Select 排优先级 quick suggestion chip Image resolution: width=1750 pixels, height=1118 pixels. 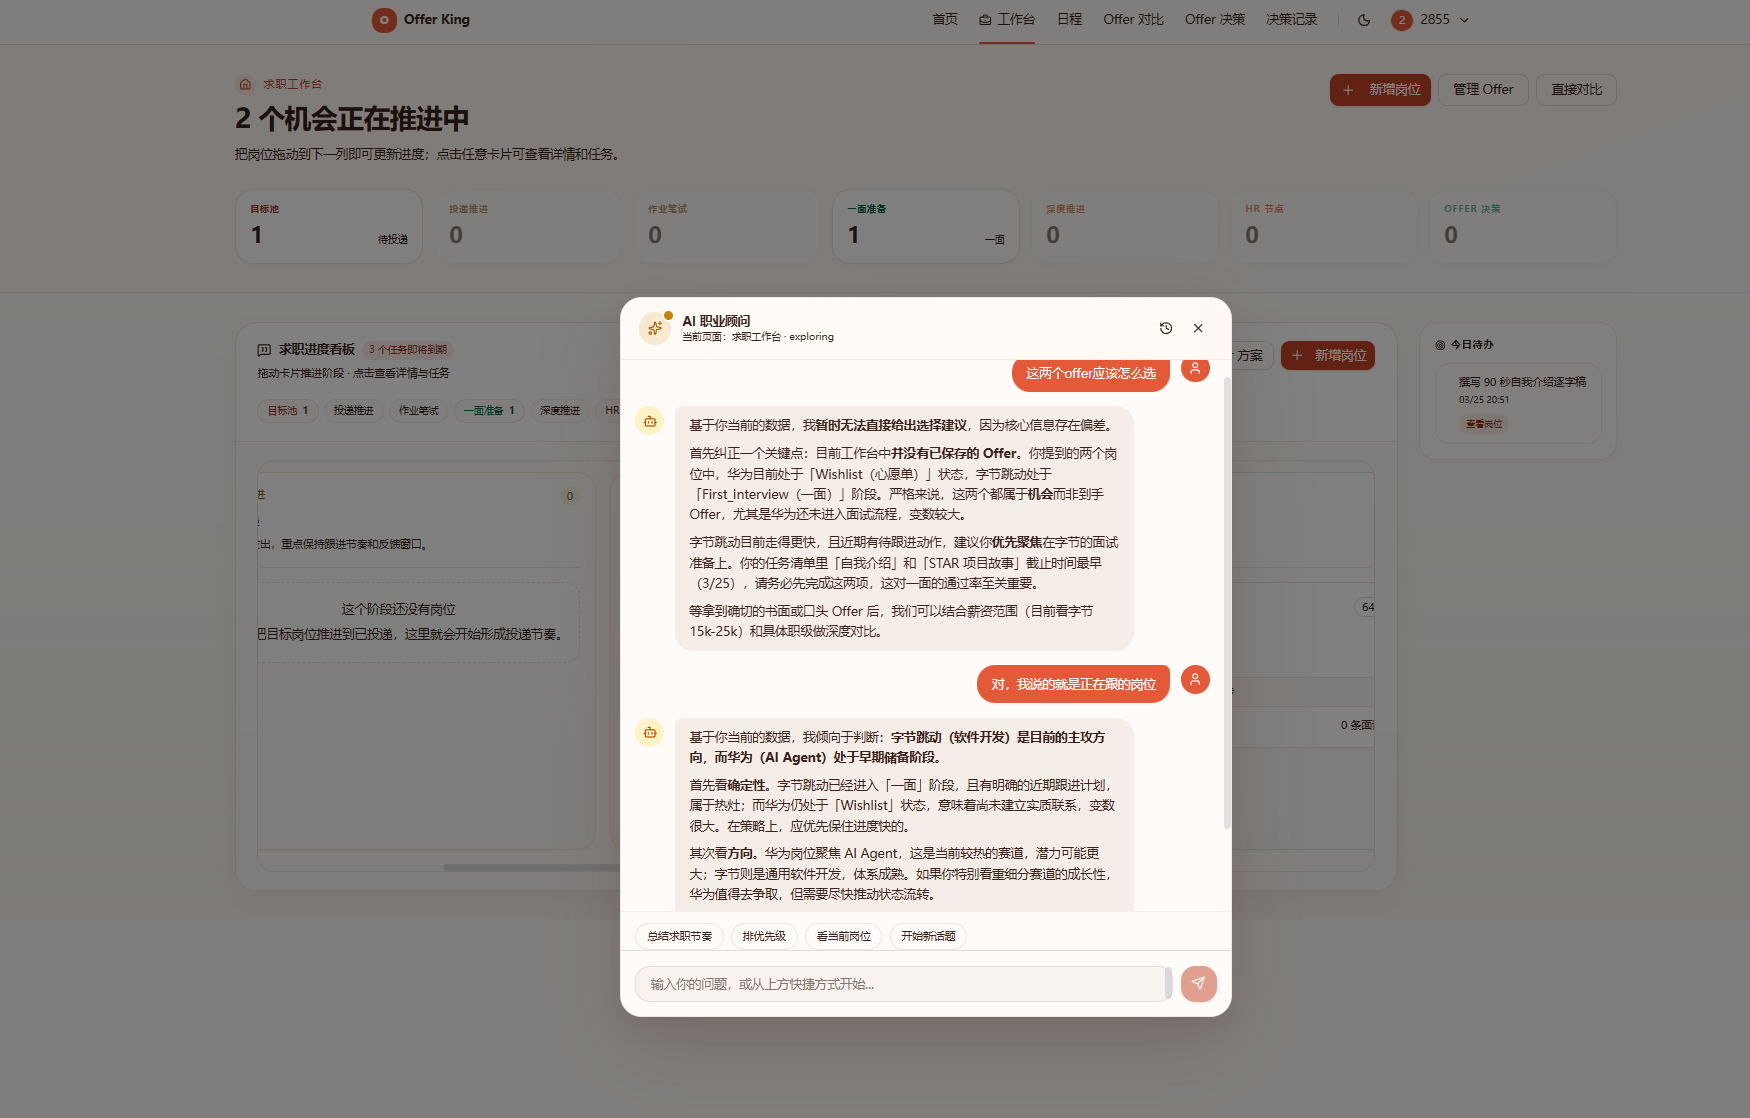(x=764, y=936)
